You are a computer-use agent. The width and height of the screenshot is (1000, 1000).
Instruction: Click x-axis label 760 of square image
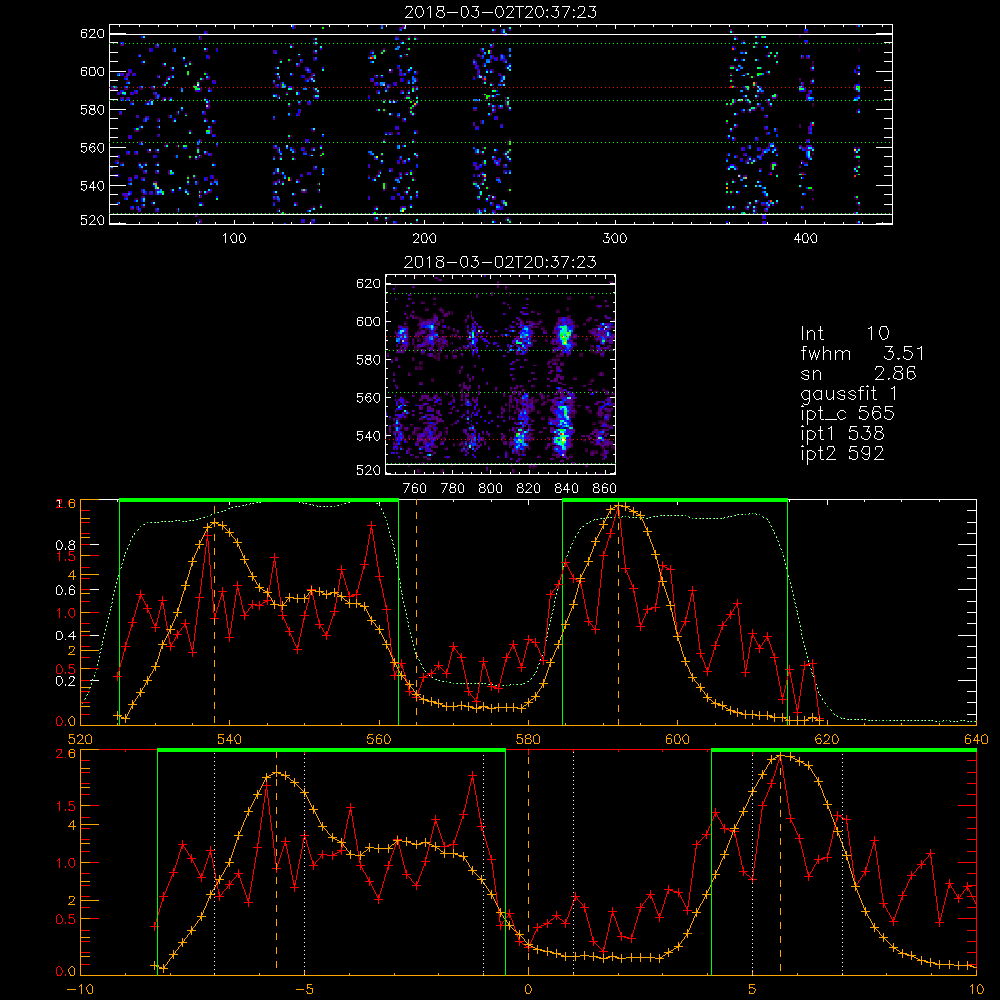pyautogui.click(x=415, y=489)
